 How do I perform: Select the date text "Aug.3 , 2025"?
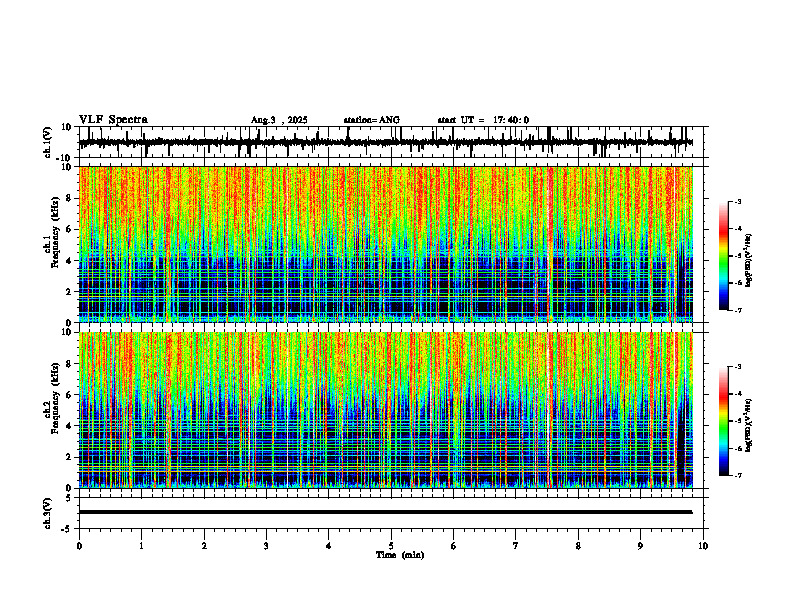[279, 120]
